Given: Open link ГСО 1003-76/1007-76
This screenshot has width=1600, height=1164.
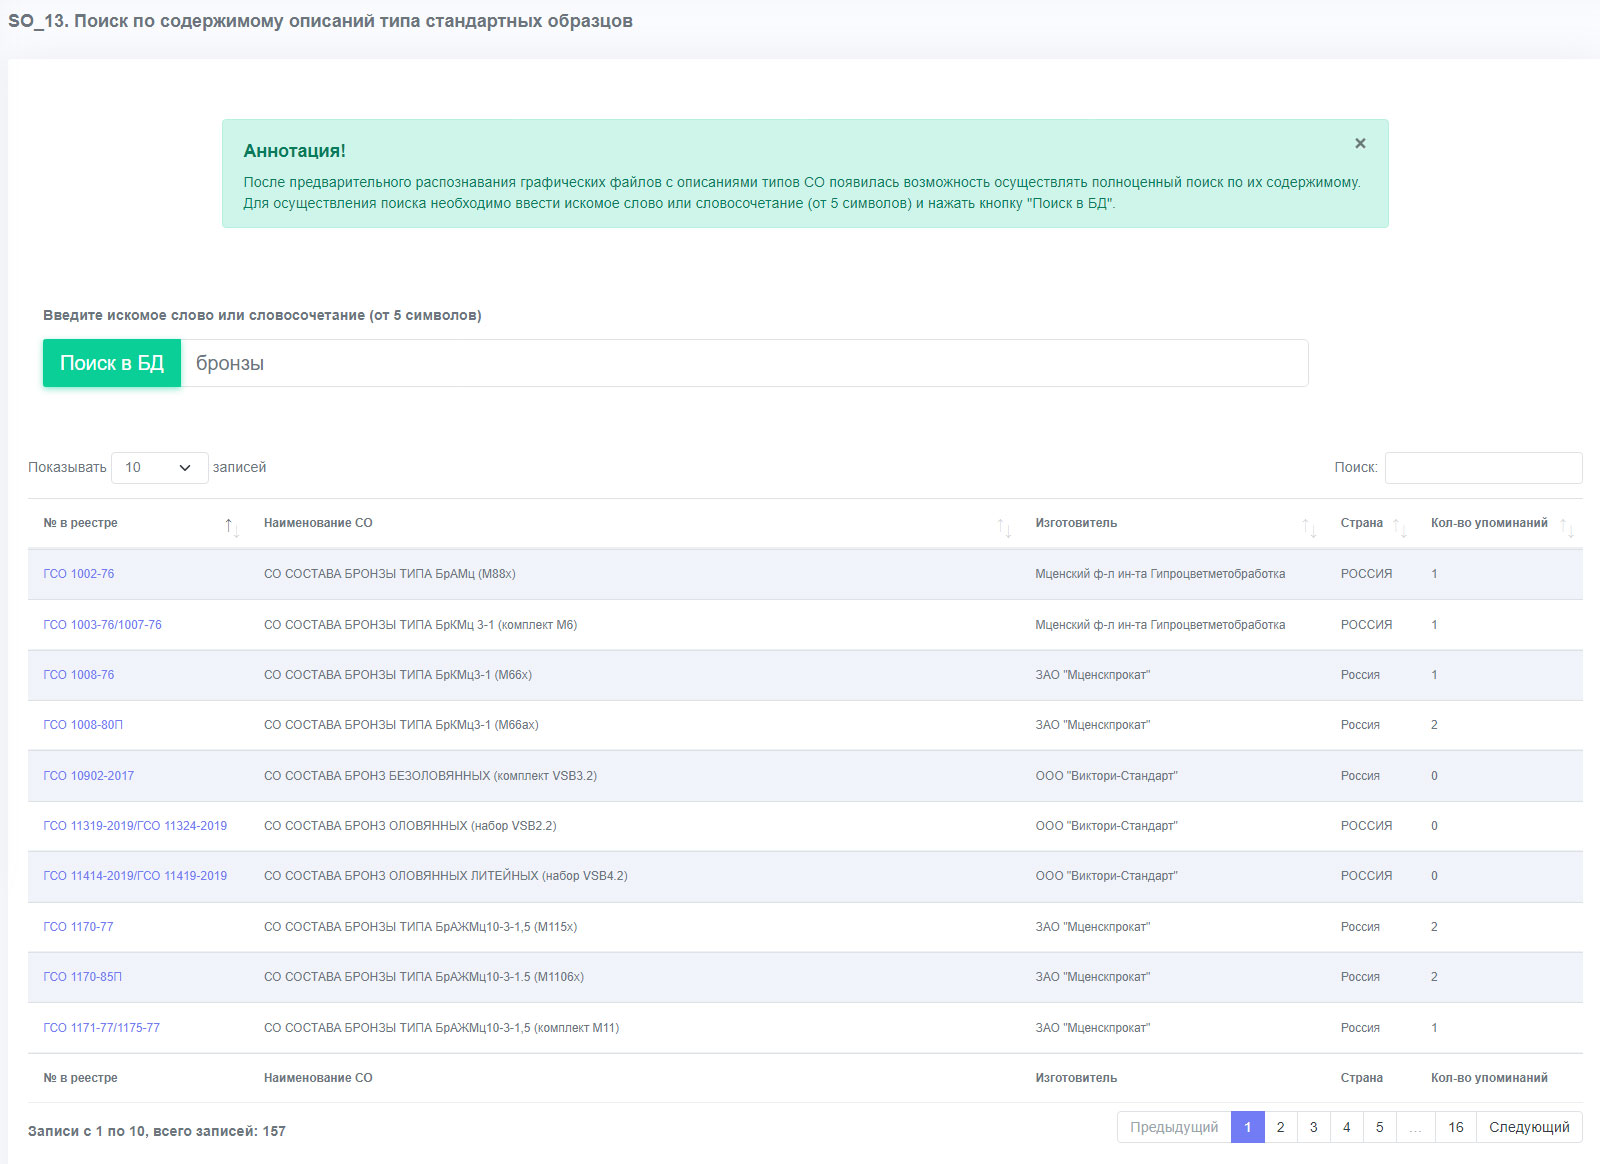Looking at the screenshot, I should pos(102,625).
